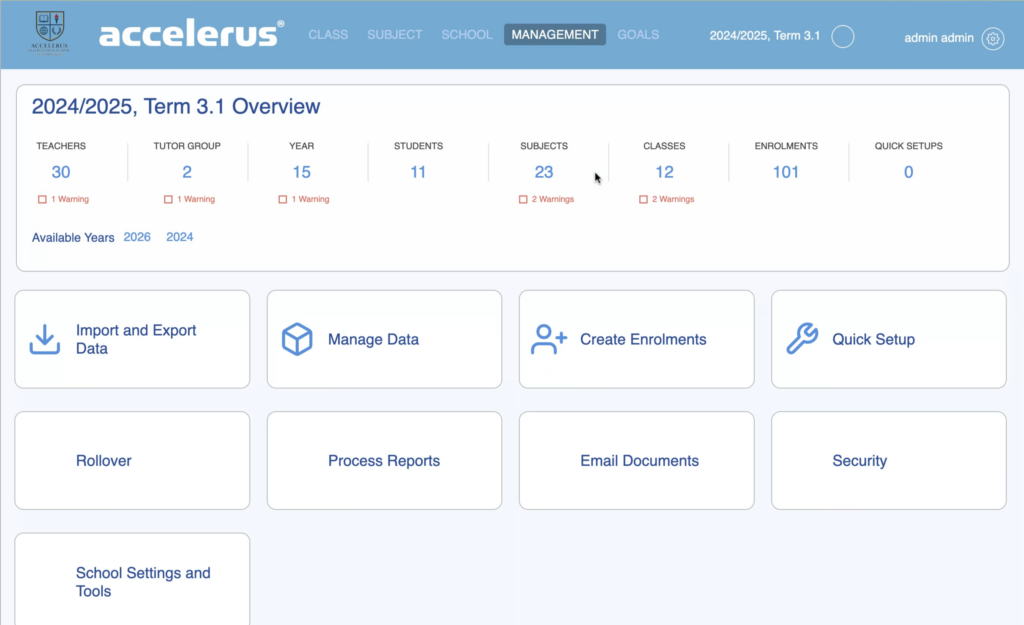
Task: Click the Create Enrolments person-plus icon
Action: (x=549, y=340)
